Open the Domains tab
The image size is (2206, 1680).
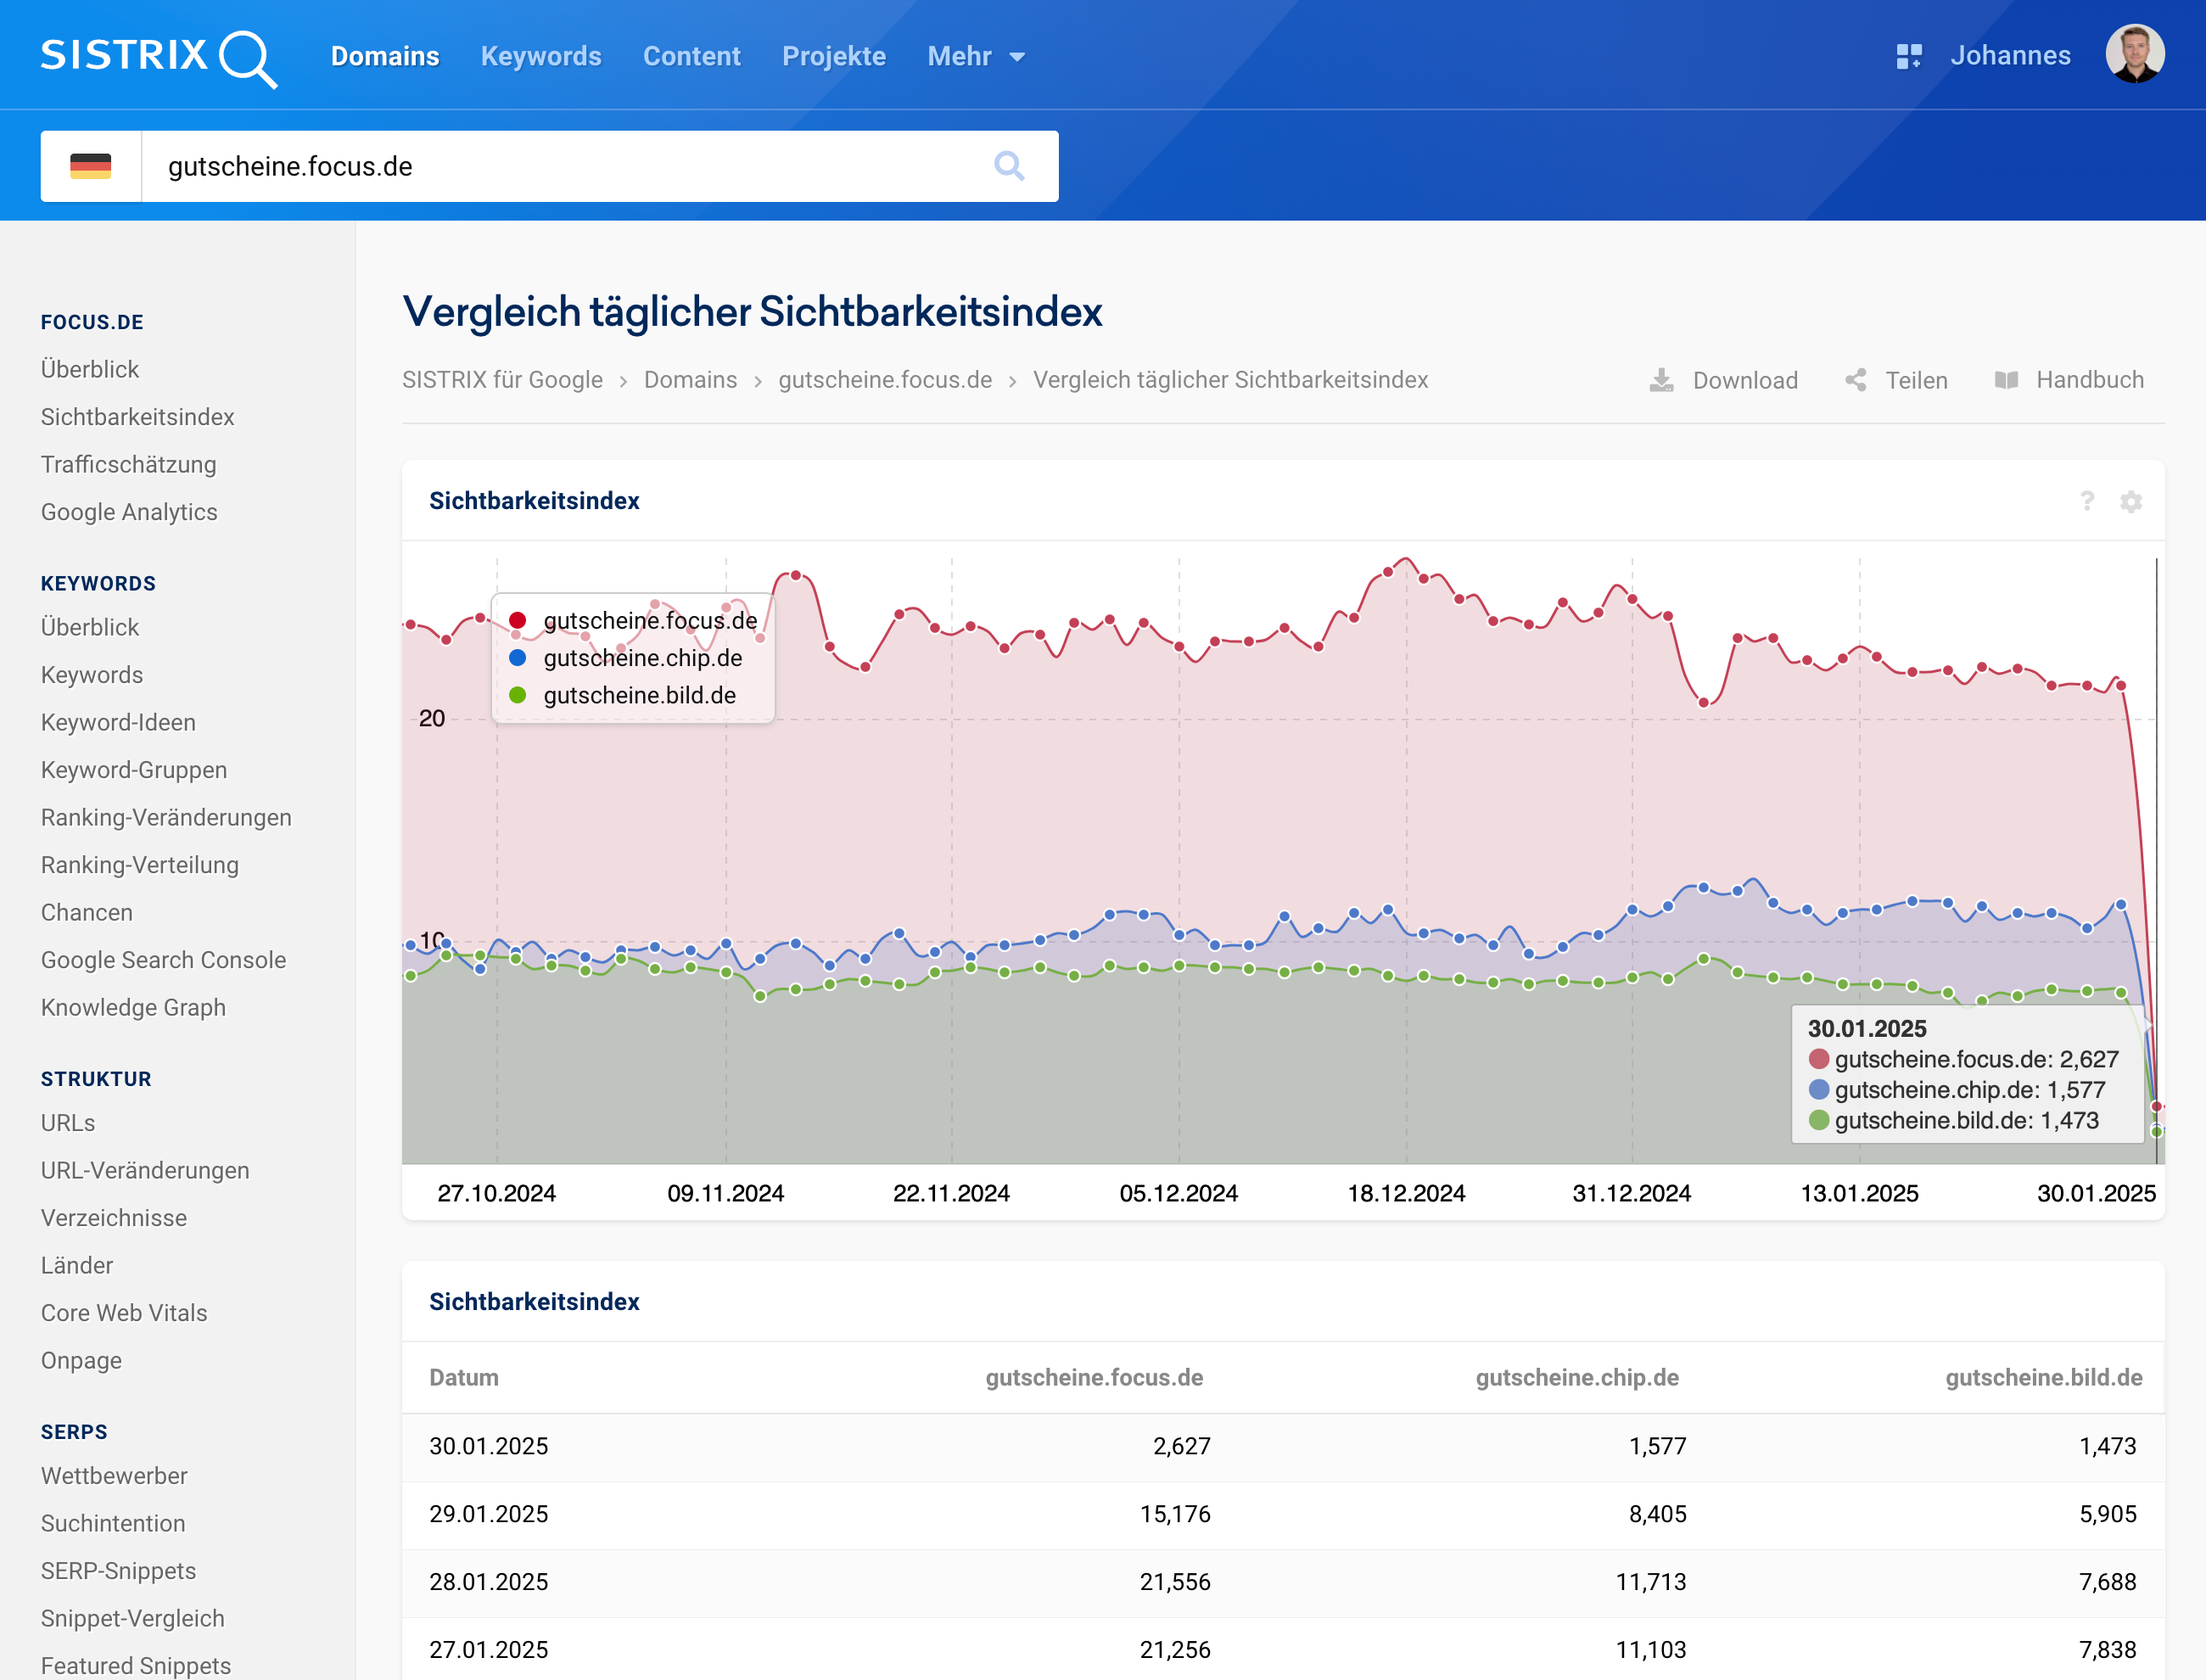385,56
